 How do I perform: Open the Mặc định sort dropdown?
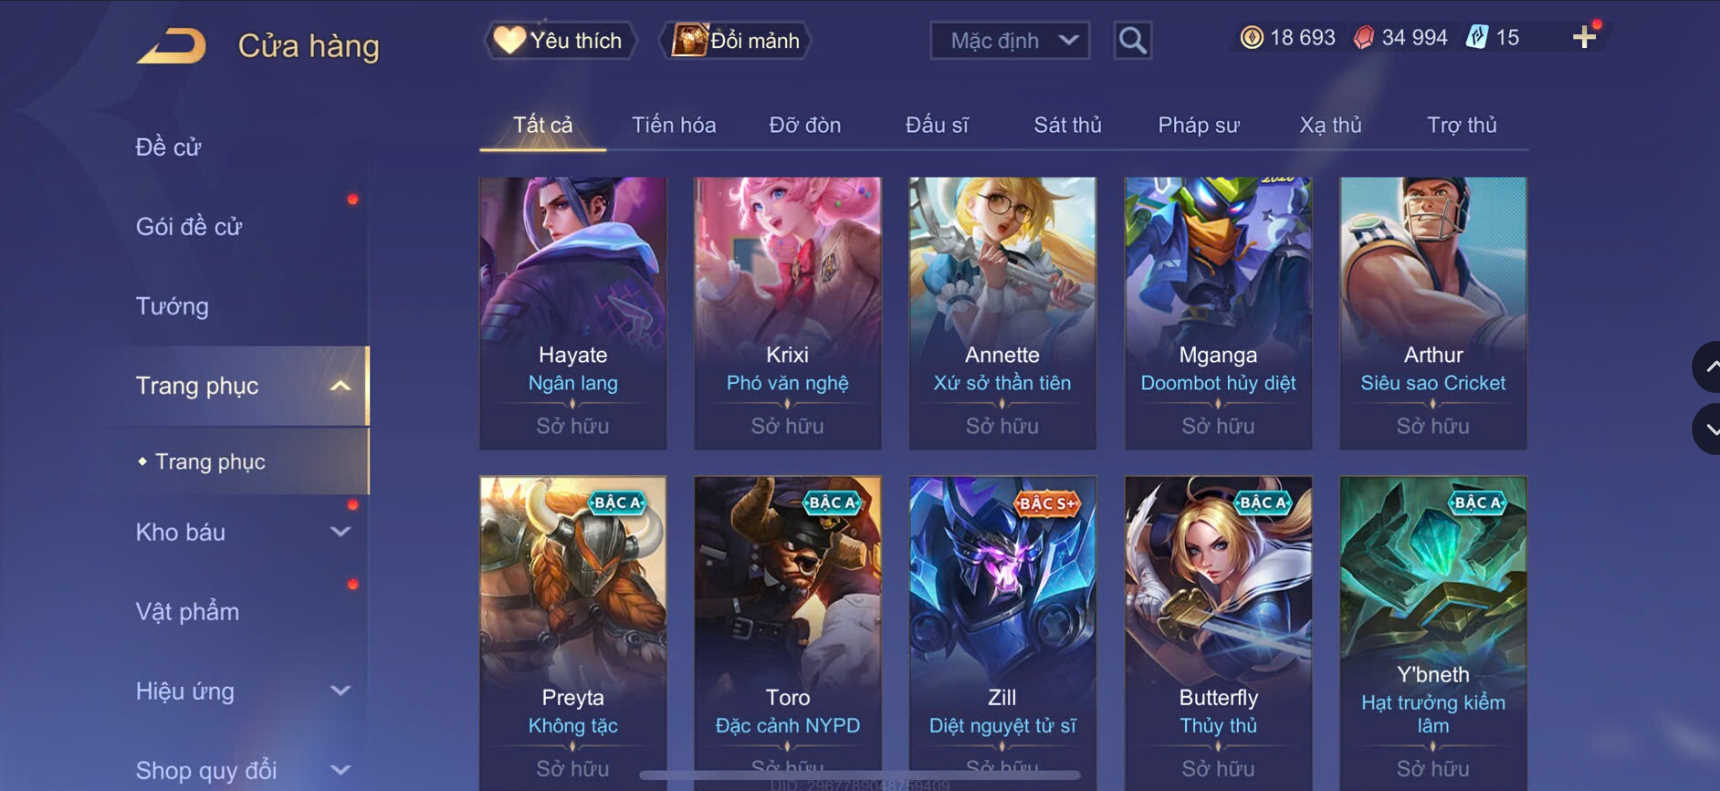coord(1010,41)
